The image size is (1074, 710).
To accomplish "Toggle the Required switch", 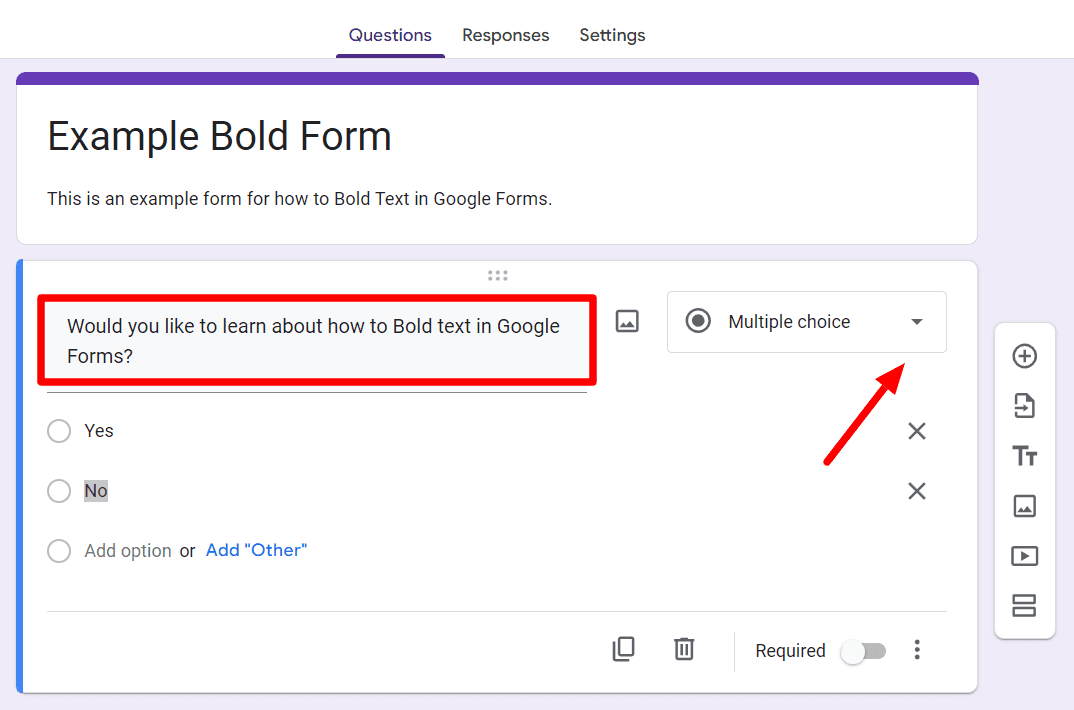I will pyautogui.click(x=863, y=650).
